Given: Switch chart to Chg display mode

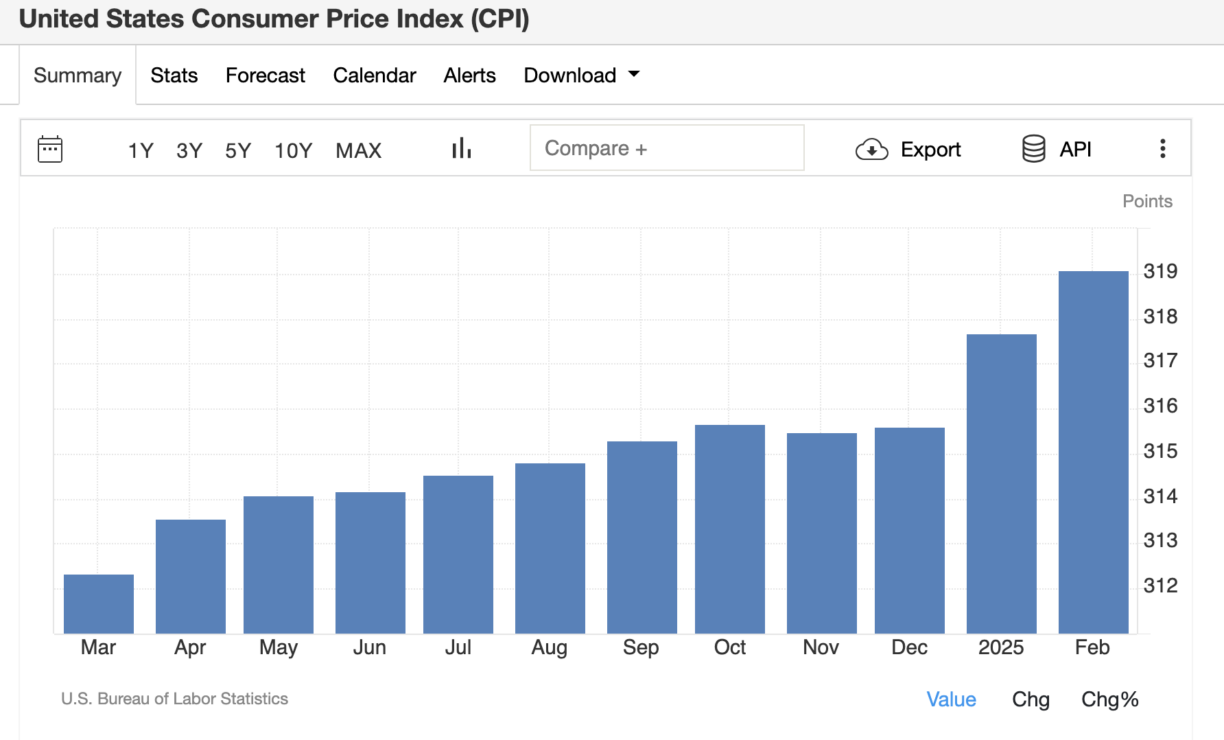Looking at the screenshot, I should [x=1031, y=699].
